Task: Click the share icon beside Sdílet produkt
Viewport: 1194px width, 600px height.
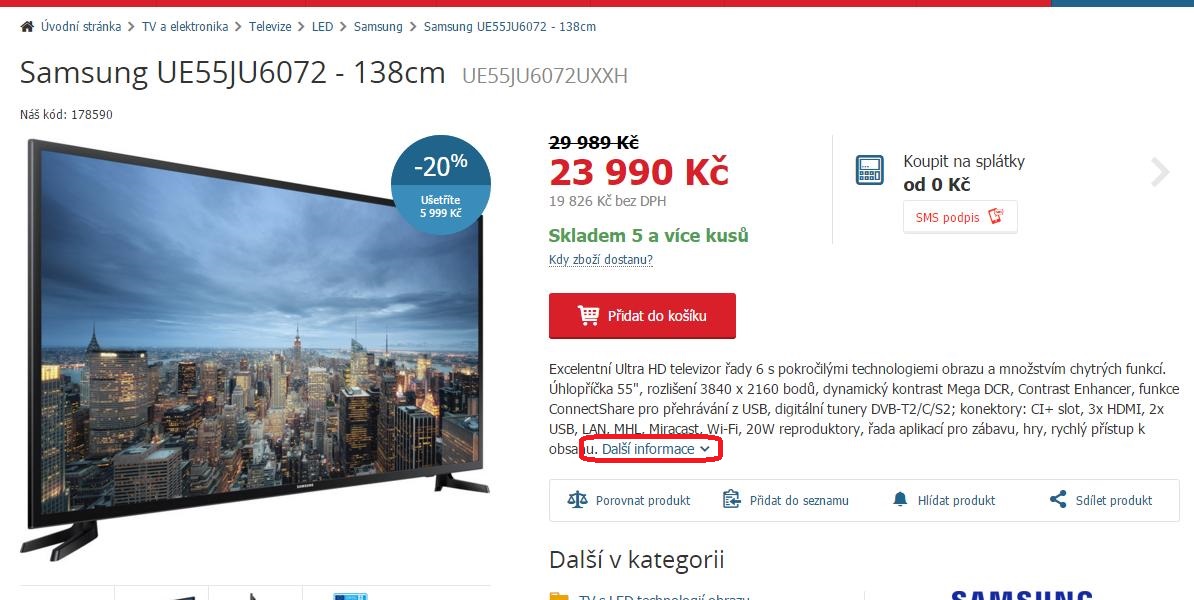Action: [x=1058, y=500]
